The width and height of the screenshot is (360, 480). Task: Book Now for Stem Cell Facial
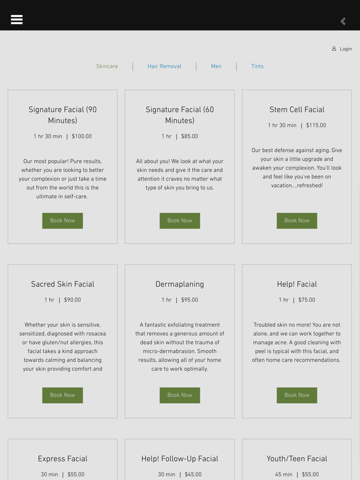tap(297, 221)
